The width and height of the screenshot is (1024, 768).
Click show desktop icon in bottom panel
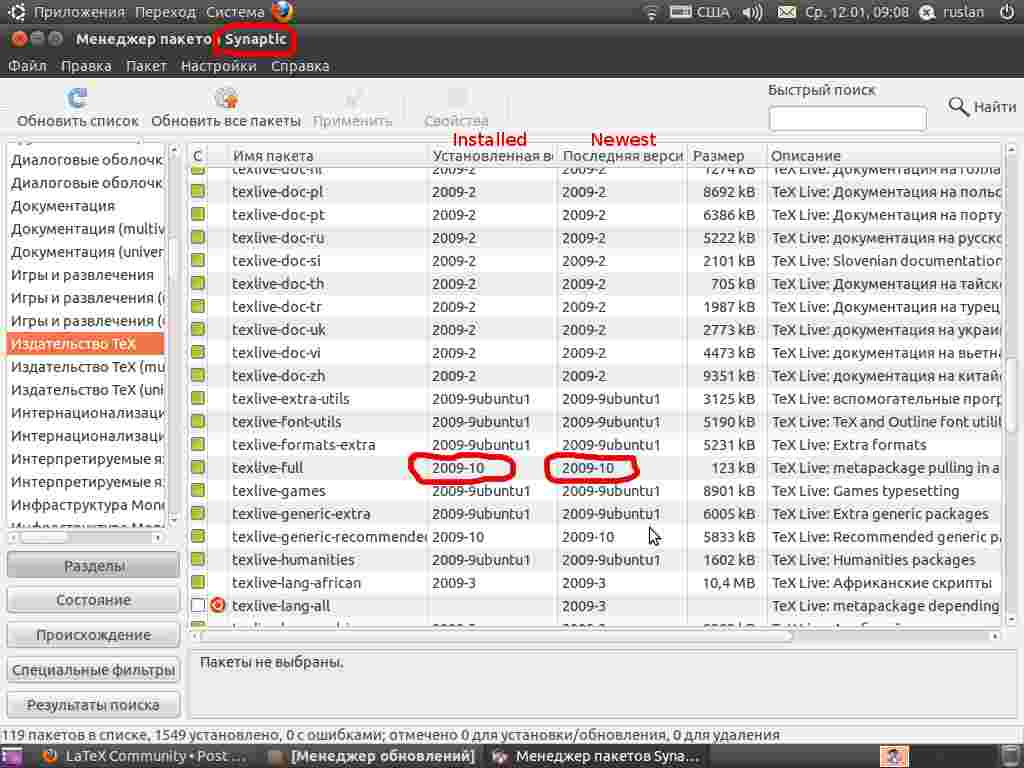click(12, 757)
